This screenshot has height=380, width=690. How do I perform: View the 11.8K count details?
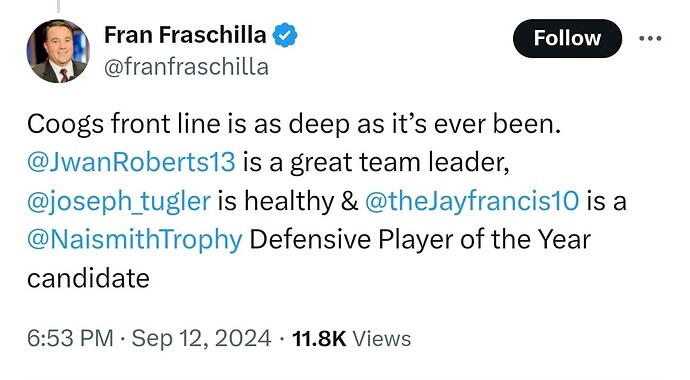pyautogui.click(x=319, y=338)
